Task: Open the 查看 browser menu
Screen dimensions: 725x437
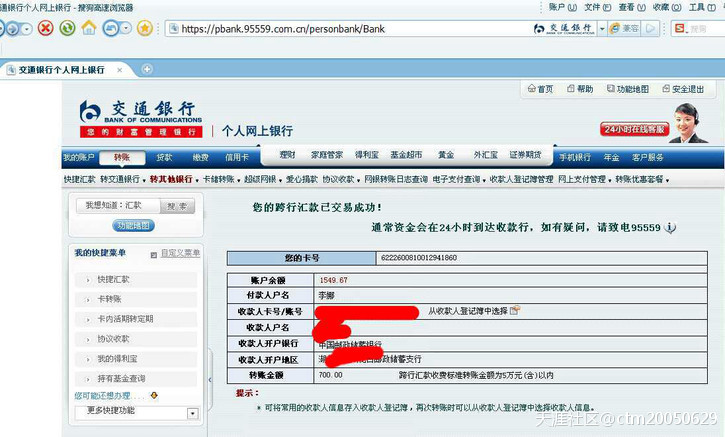Action: (x=632, y=7)
